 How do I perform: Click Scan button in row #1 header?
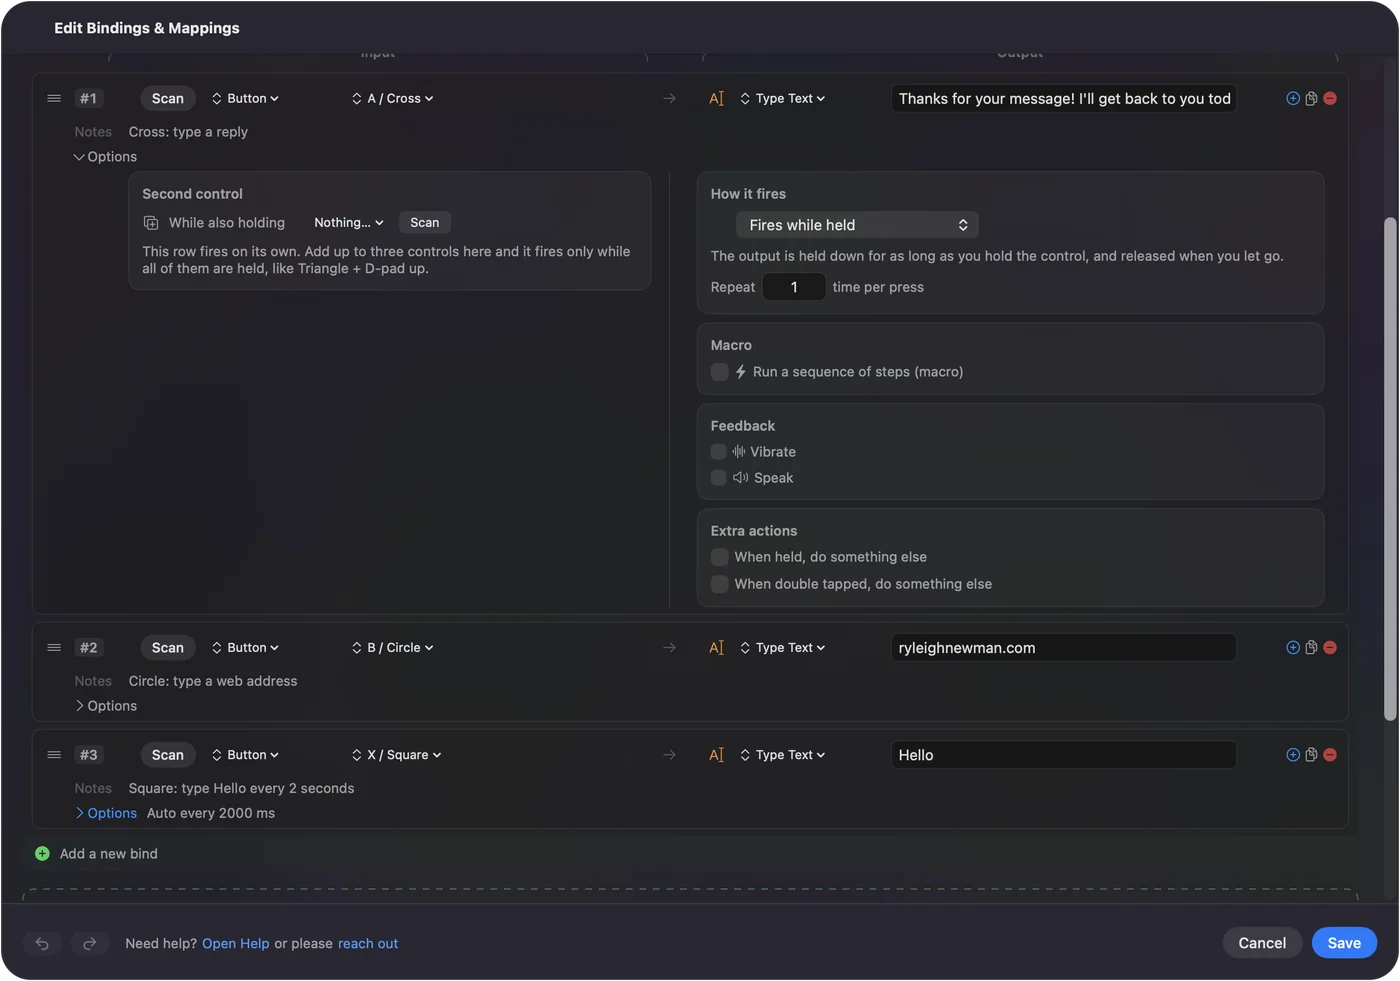click(x=167, y=98)
